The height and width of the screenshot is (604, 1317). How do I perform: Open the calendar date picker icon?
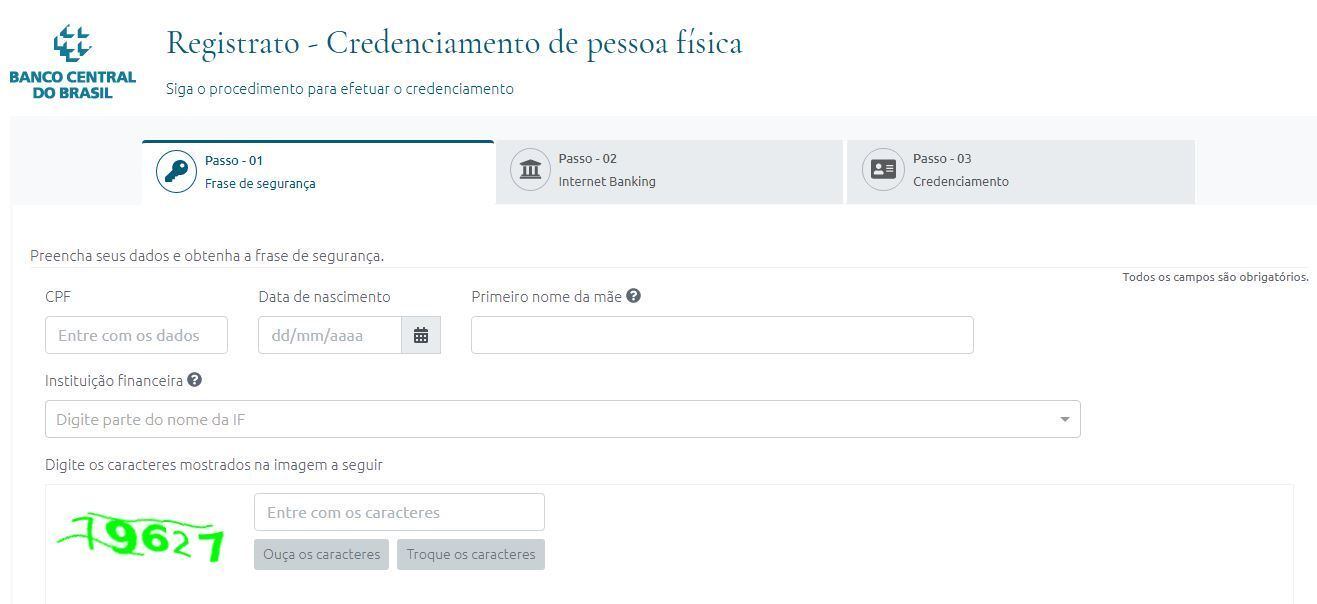pos(421,336)
